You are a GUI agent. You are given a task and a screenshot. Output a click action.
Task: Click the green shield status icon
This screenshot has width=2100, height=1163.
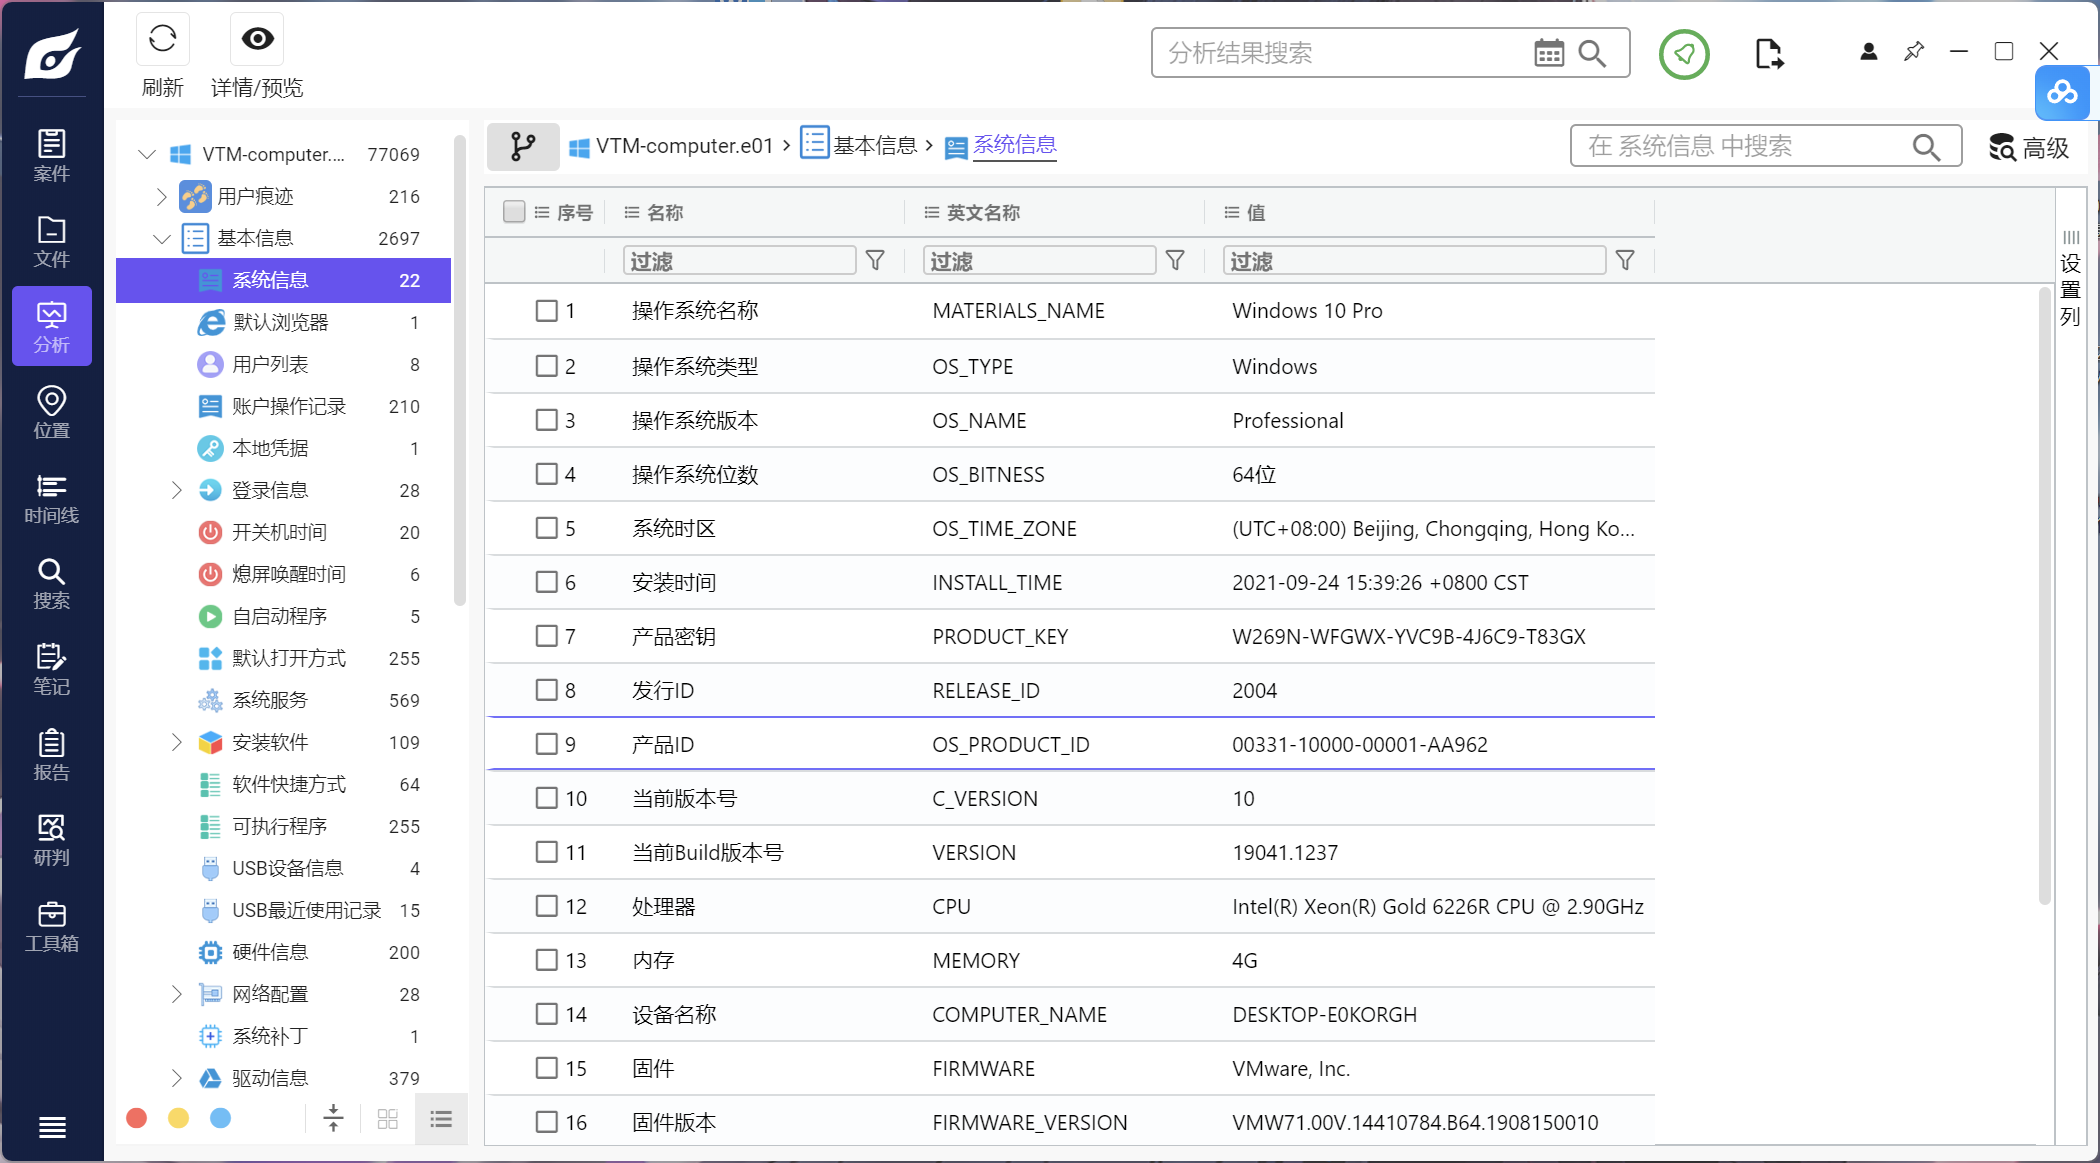pyautogui.click(x=1684, y=54)
